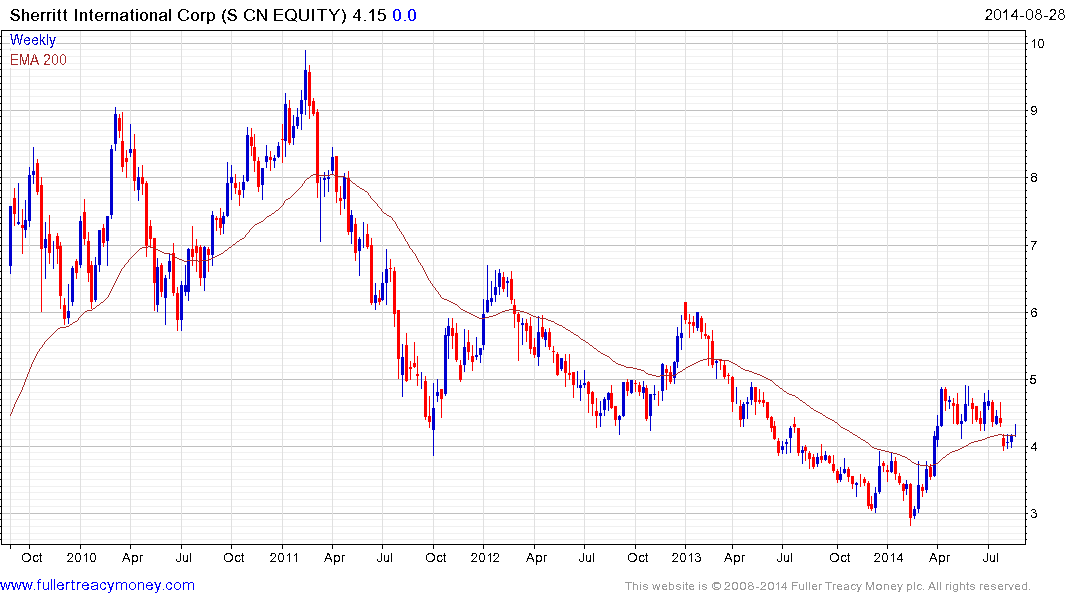Click the last Jul label on the axis

pyautogui.click(x=990, y=557)
